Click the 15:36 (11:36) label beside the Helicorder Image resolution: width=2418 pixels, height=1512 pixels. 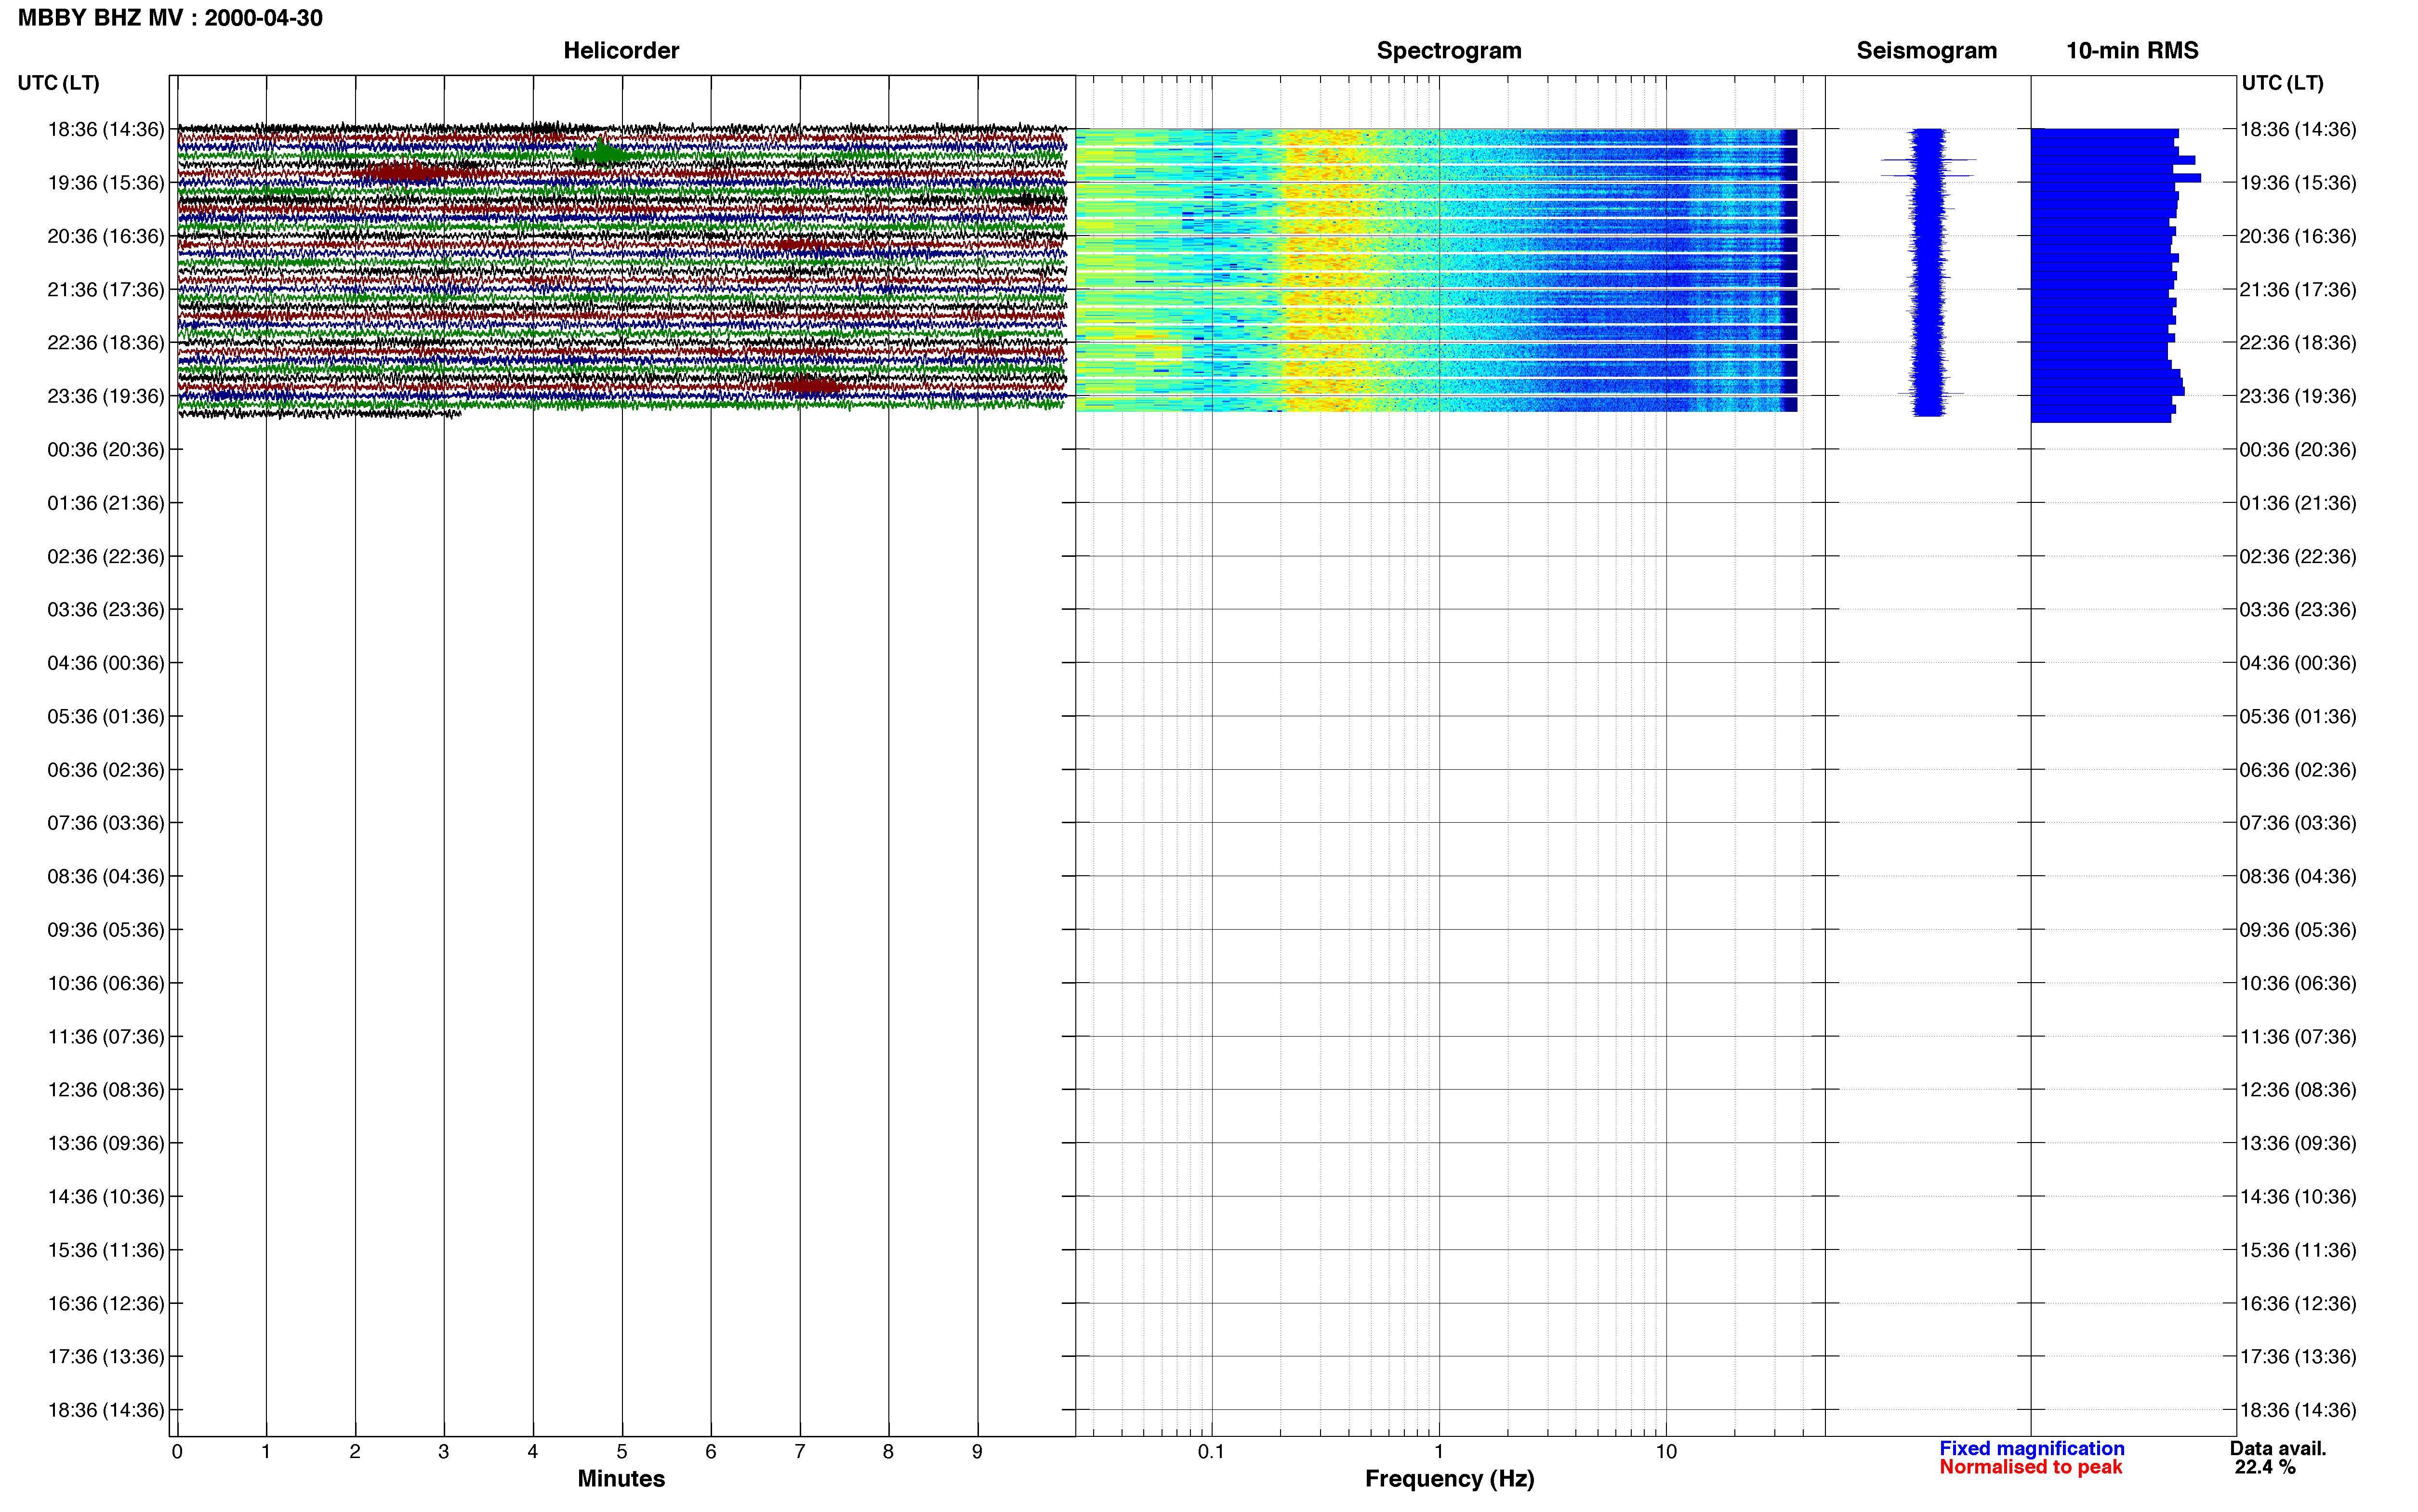click(106, 1250)
